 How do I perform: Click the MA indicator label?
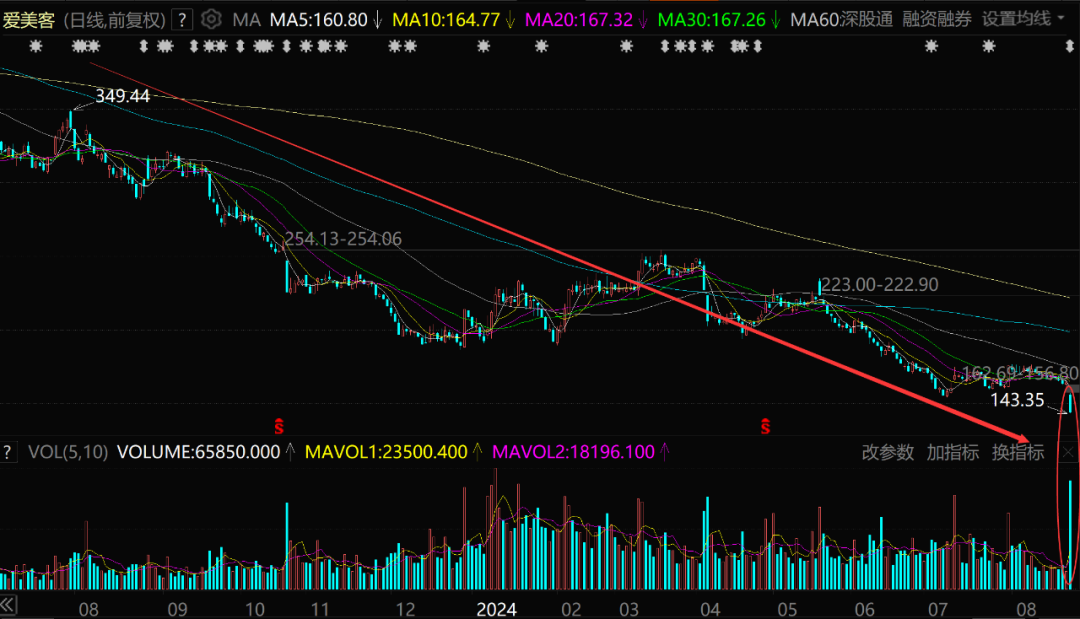247,20
